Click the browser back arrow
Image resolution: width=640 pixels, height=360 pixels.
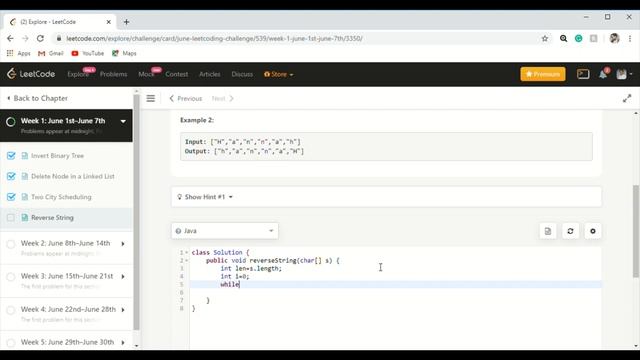pos(10,38)
